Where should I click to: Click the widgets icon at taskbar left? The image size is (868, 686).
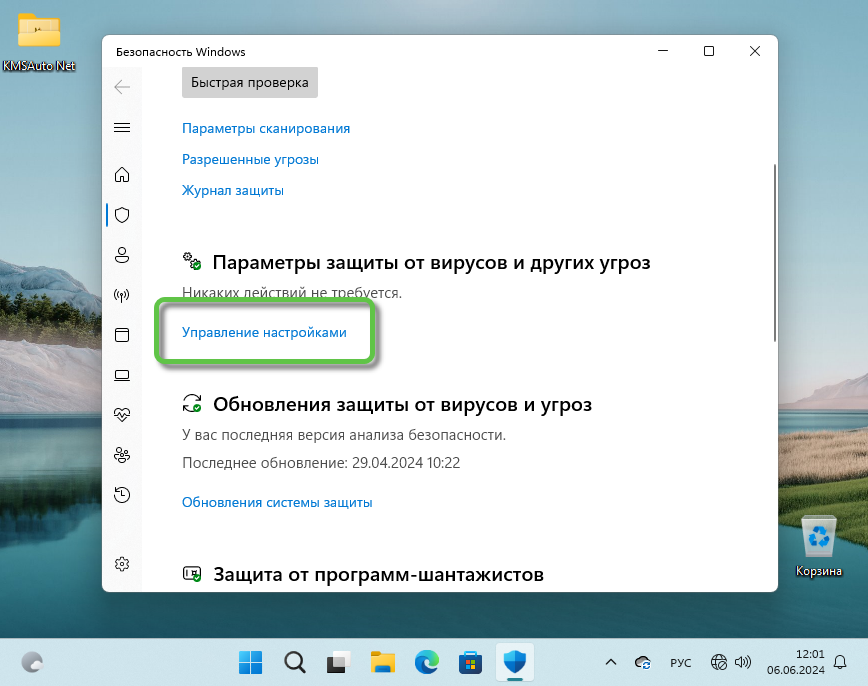(x=32, y=662)
